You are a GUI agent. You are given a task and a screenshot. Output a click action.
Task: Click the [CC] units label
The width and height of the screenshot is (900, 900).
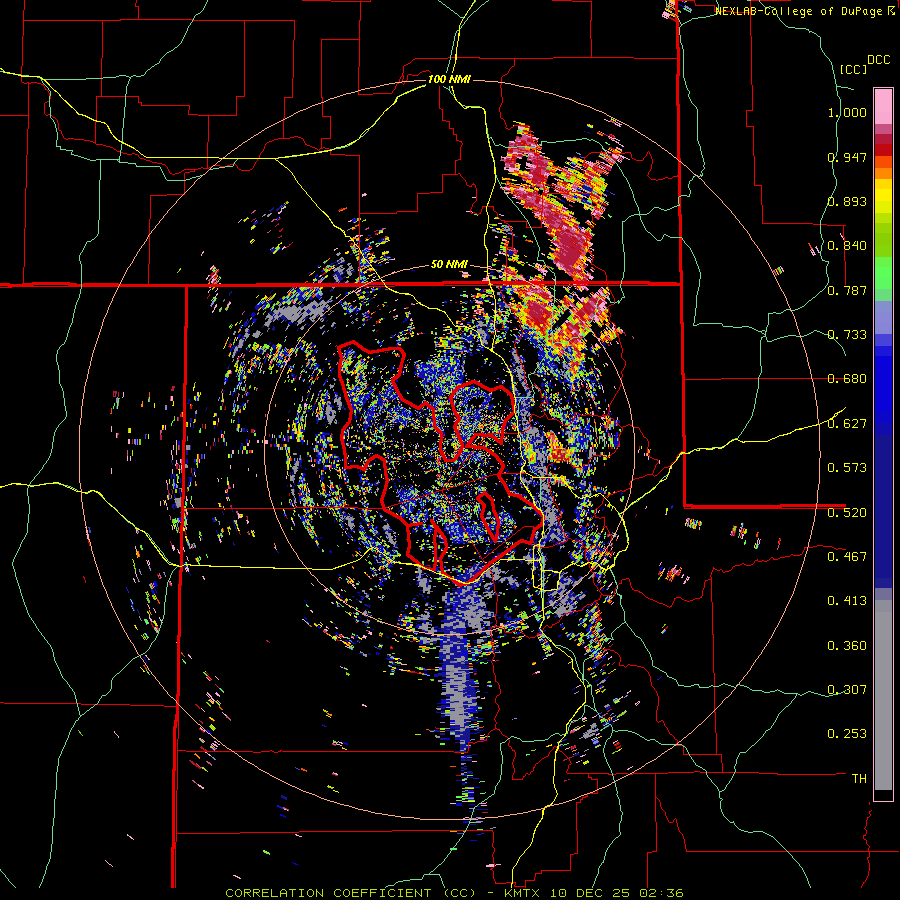click(854, 69)
